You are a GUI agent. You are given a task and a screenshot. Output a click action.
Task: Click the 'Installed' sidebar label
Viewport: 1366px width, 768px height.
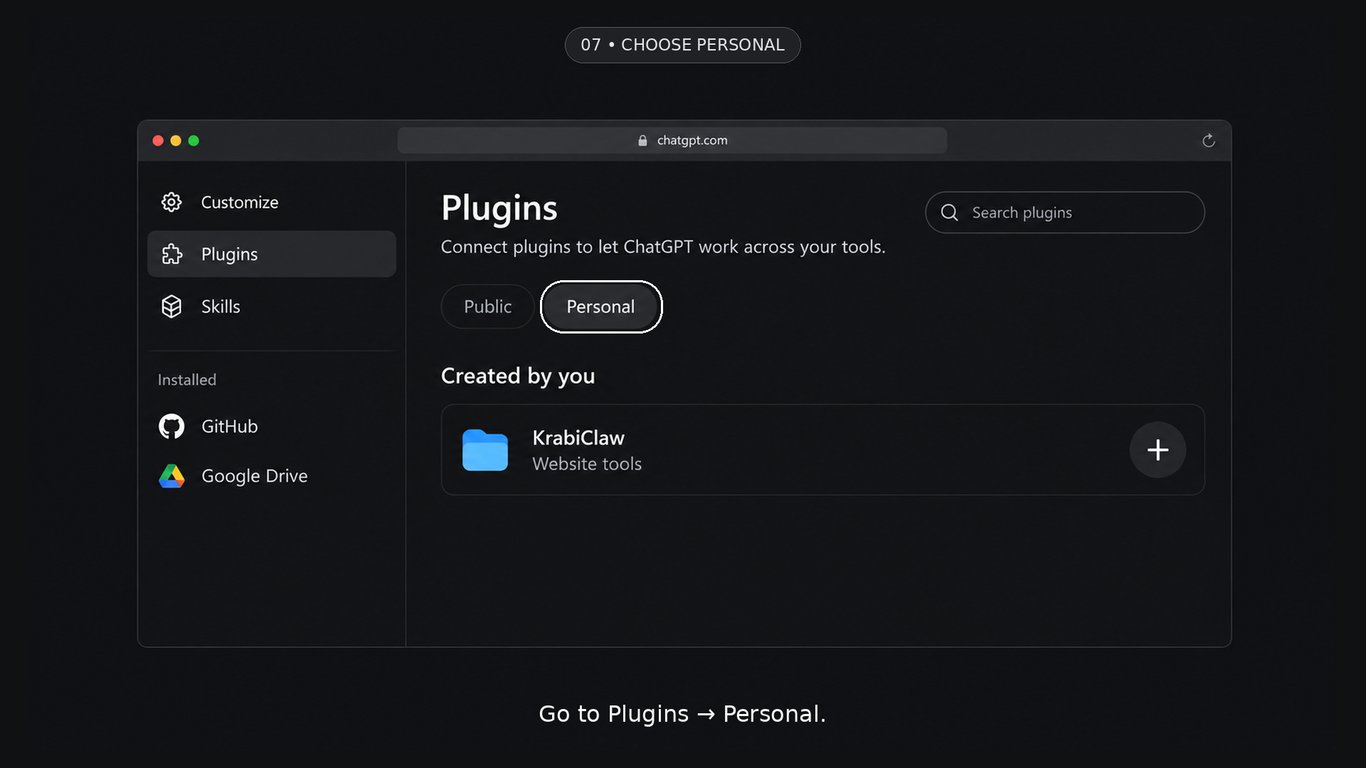click(187, 380)
